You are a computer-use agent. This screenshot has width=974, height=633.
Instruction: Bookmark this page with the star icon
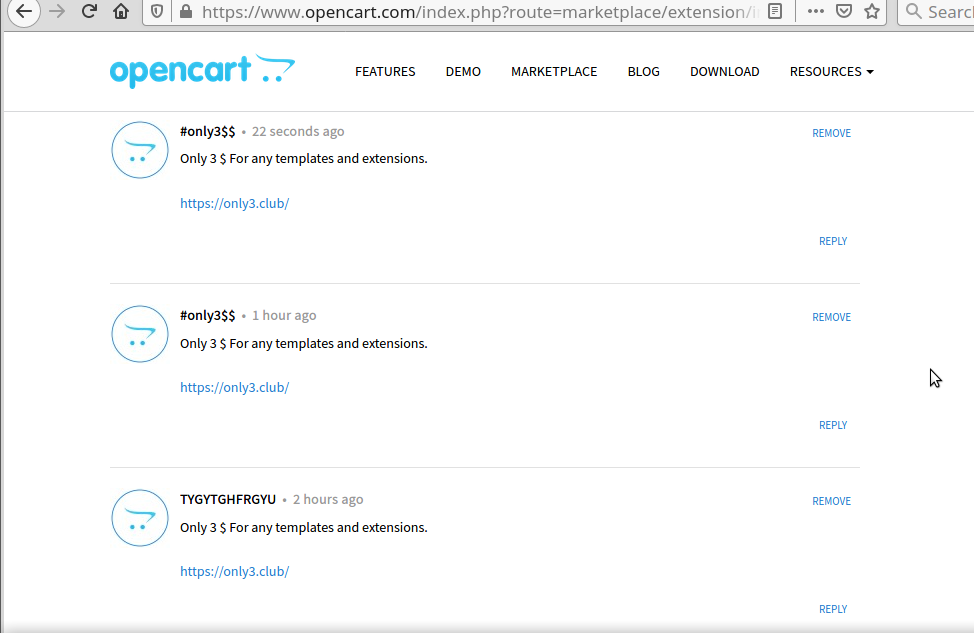872,11
